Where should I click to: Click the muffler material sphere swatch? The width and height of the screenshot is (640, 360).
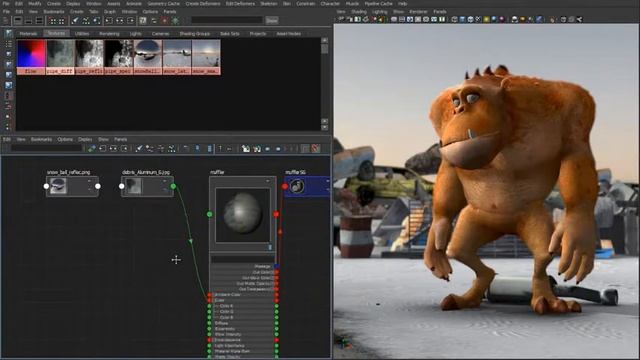pos(242,214)
